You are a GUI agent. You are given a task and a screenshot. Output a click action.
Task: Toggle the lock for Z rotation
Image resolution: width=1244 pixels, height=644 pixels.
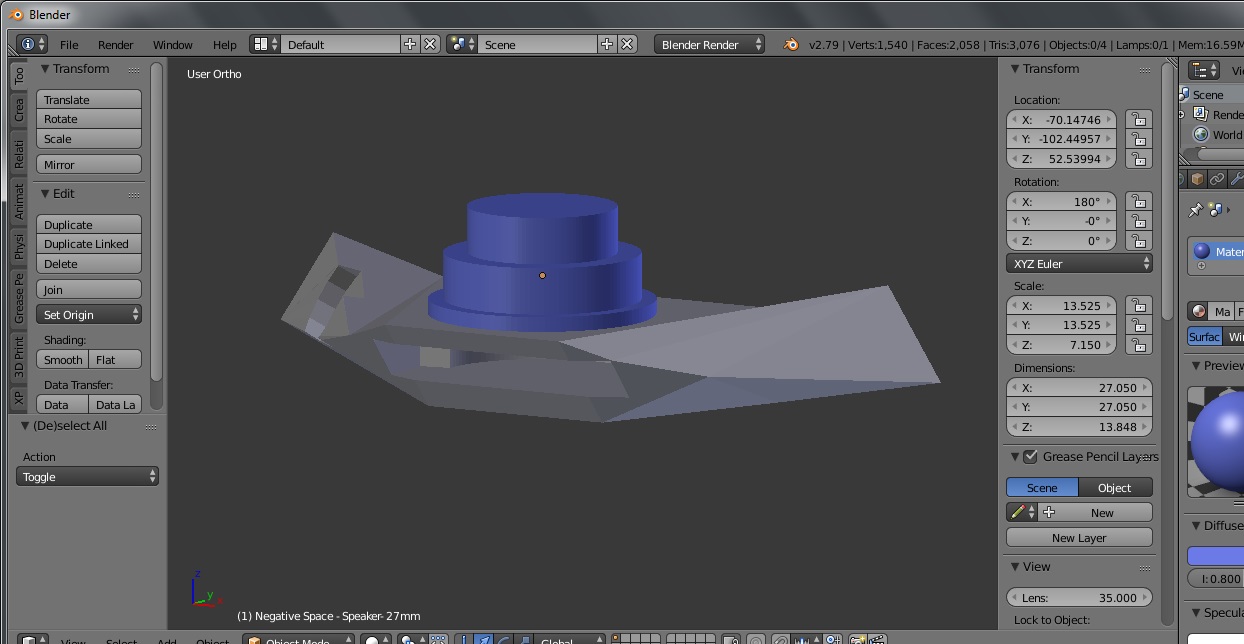(x=1137, y=241)
